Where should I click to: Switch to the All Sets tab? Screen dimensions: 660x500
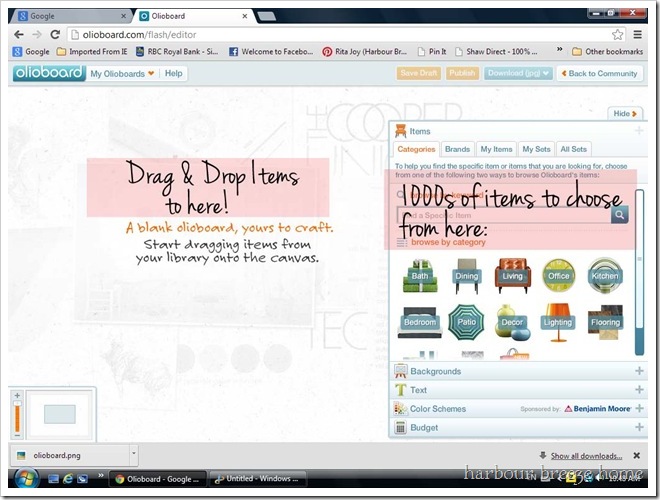coord(573,149)
